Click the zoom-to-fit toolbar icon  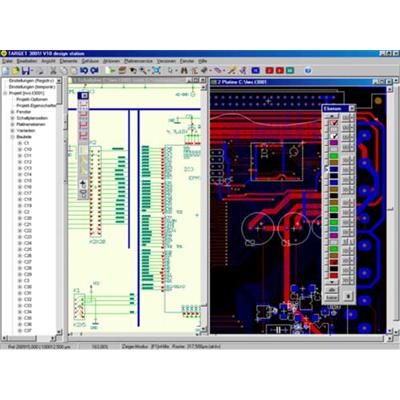point(156,71)
